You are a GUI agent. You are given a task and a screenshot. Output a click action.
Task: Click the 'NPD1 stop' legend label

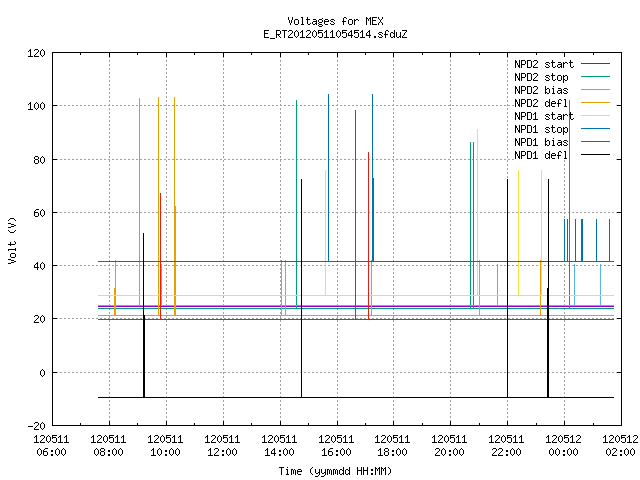pyautogui.click(x=541, y=129)
